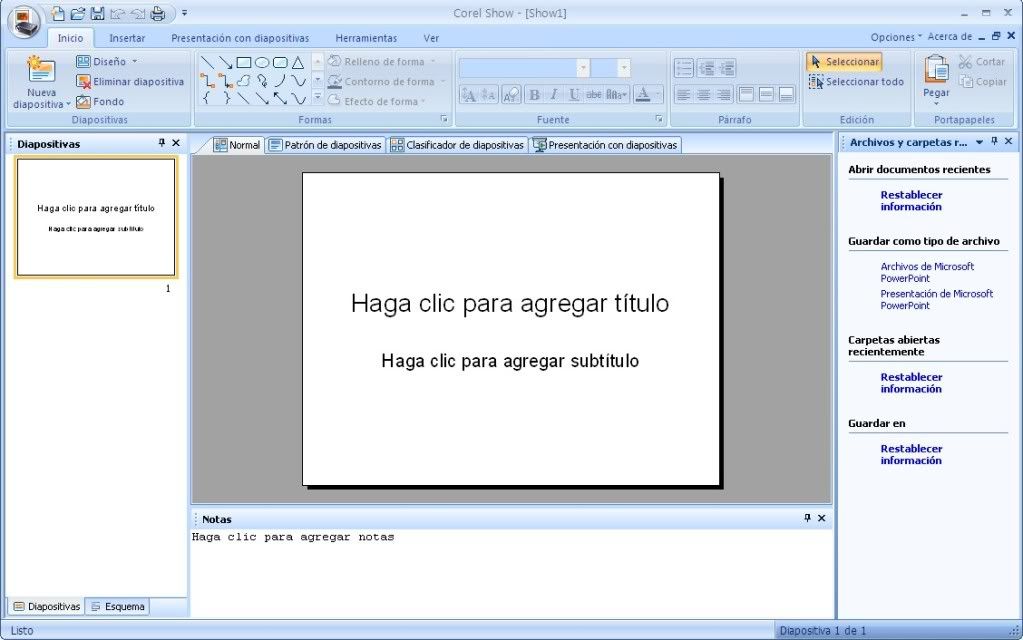Select the rectangle shape in Formas gallery

[x=244, y=63]
